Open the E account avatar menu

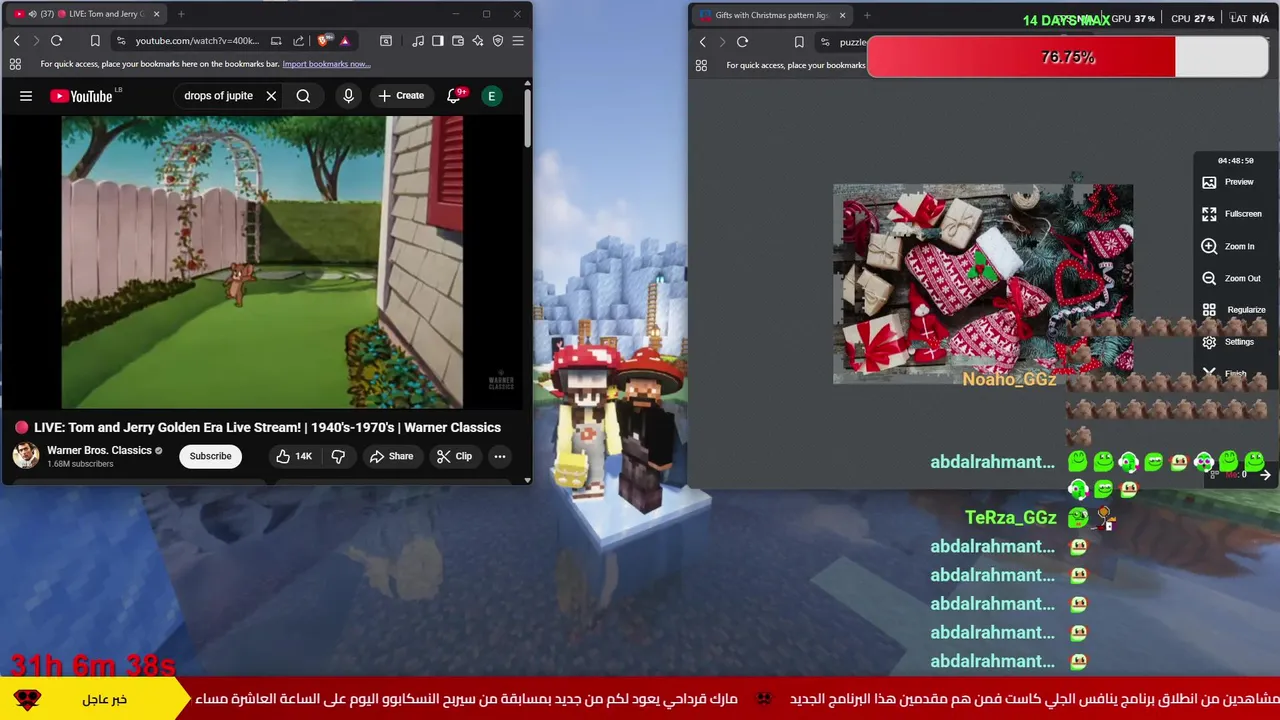[x=491, y=96]
